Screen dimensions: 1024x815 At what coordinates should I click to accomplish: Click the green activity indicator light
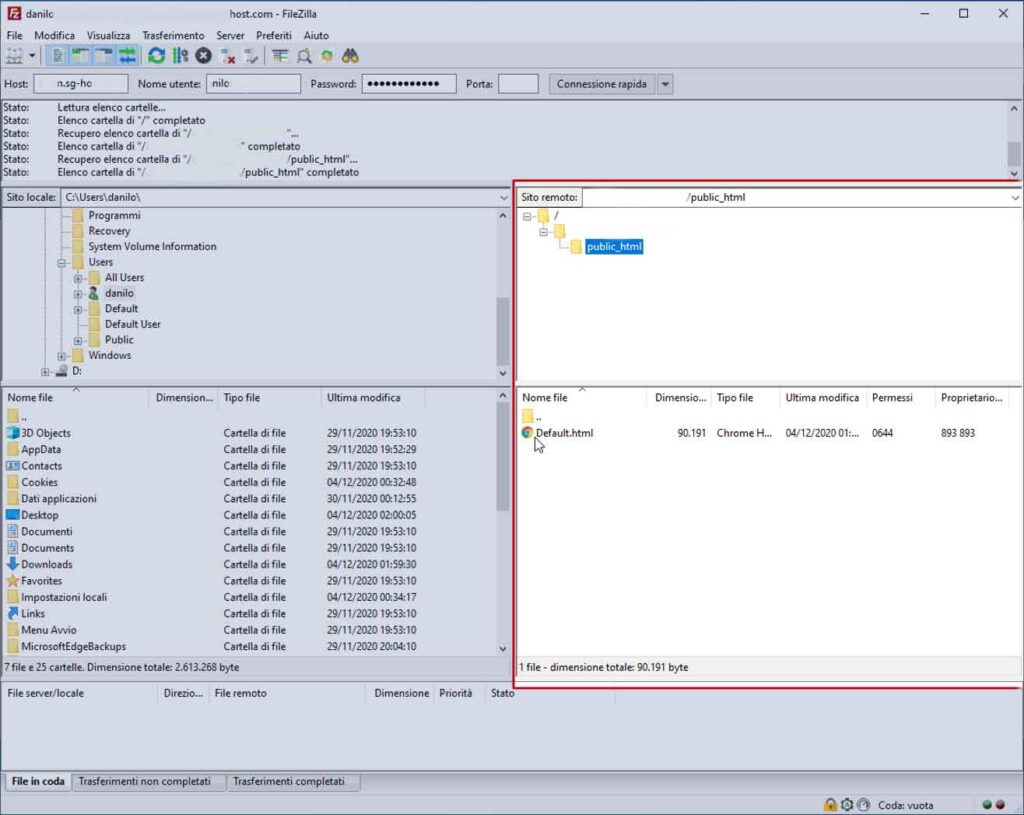click(x=987, y=805)
